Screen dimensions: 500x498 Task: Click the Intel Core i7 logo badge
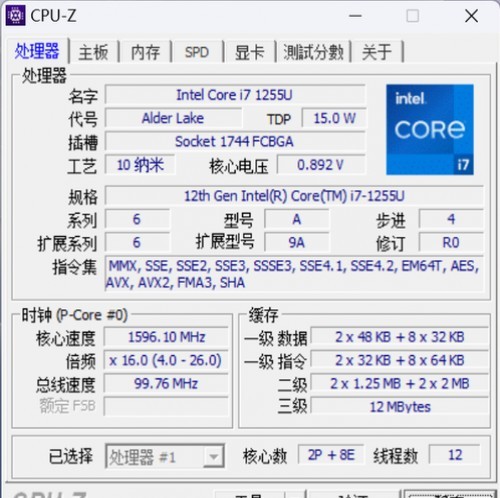[430, 130]
